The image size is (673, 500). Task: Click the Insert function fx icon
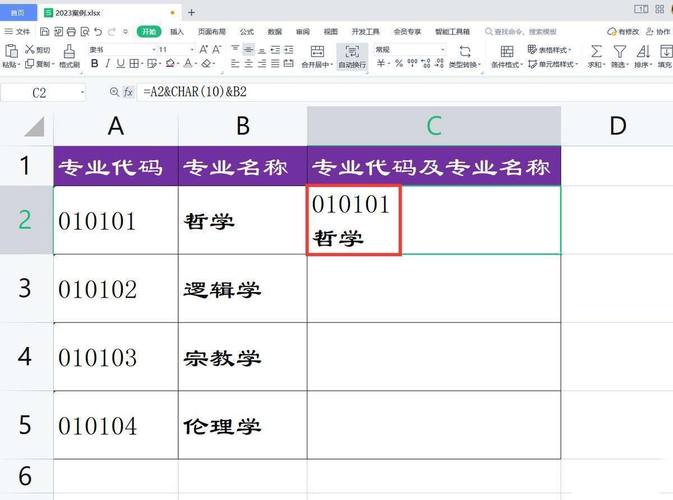128,92
